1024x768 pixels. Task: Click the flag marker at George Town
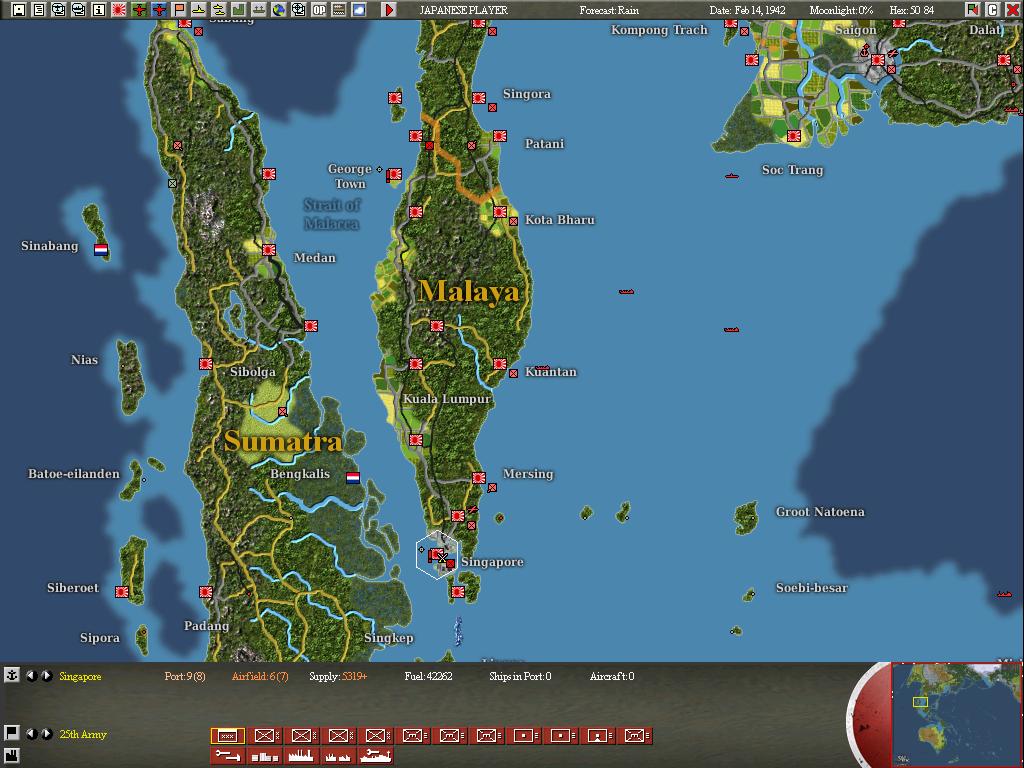tap(394, 174)
